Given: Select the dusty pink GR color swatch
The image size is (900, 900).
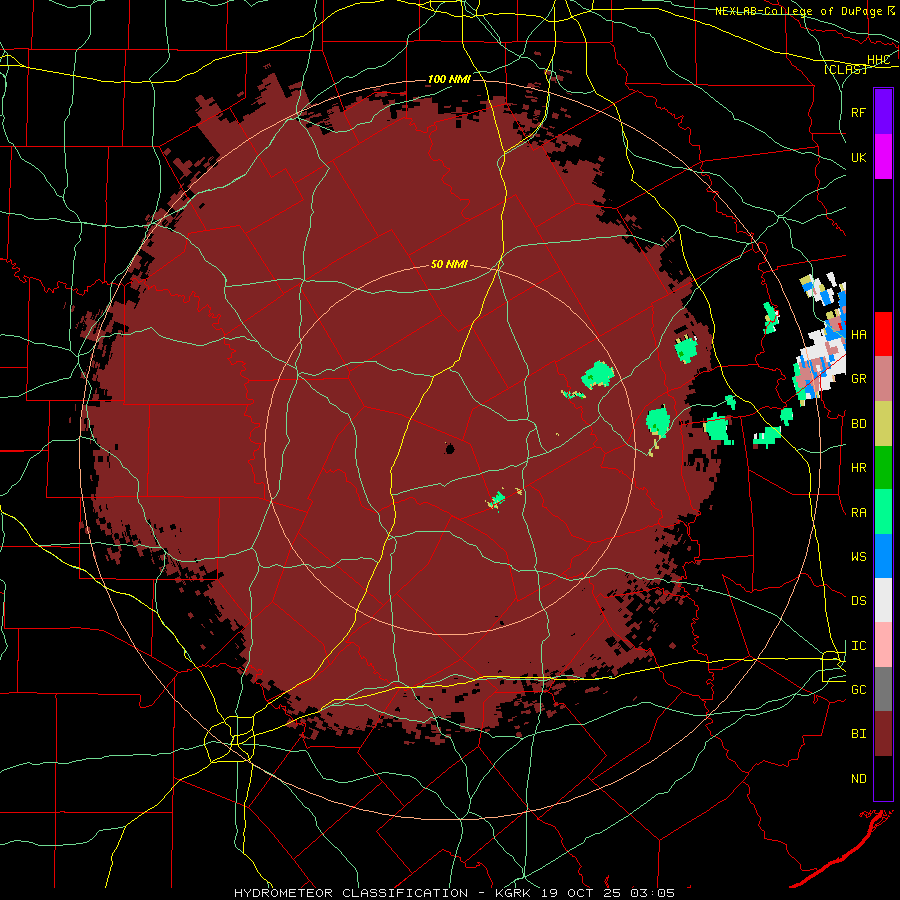Looking at the screenshot, I should 883,379.
